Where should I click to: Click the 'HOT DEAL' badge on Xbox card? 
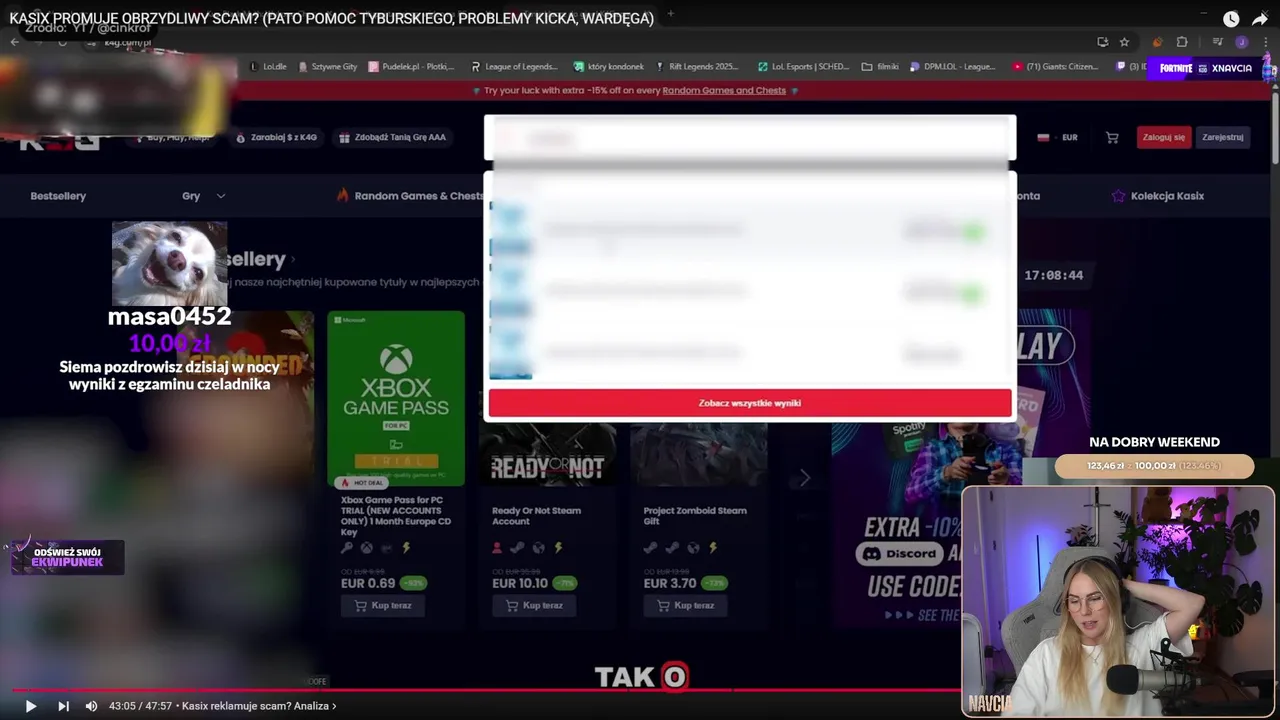[362, 482]
